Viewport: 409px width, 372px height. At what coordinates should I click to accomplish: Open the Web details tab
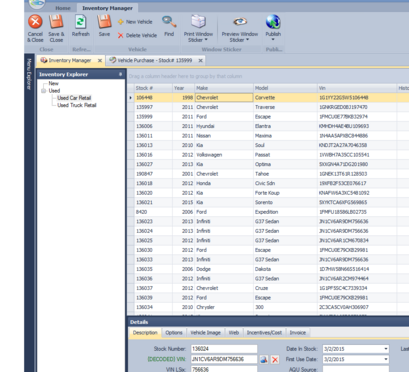point(234,333)
